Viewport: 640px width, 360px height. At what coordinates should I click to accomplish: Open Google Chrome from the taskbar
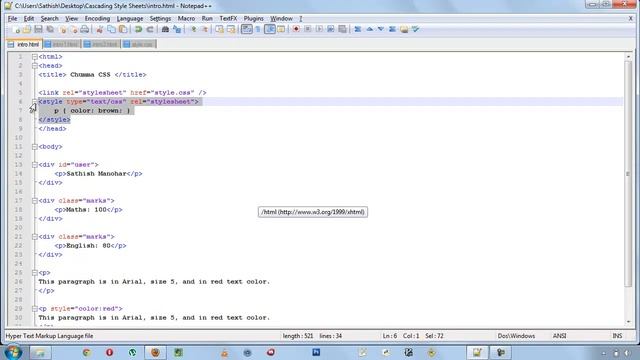pyautogui.click(x=87, y=352)
